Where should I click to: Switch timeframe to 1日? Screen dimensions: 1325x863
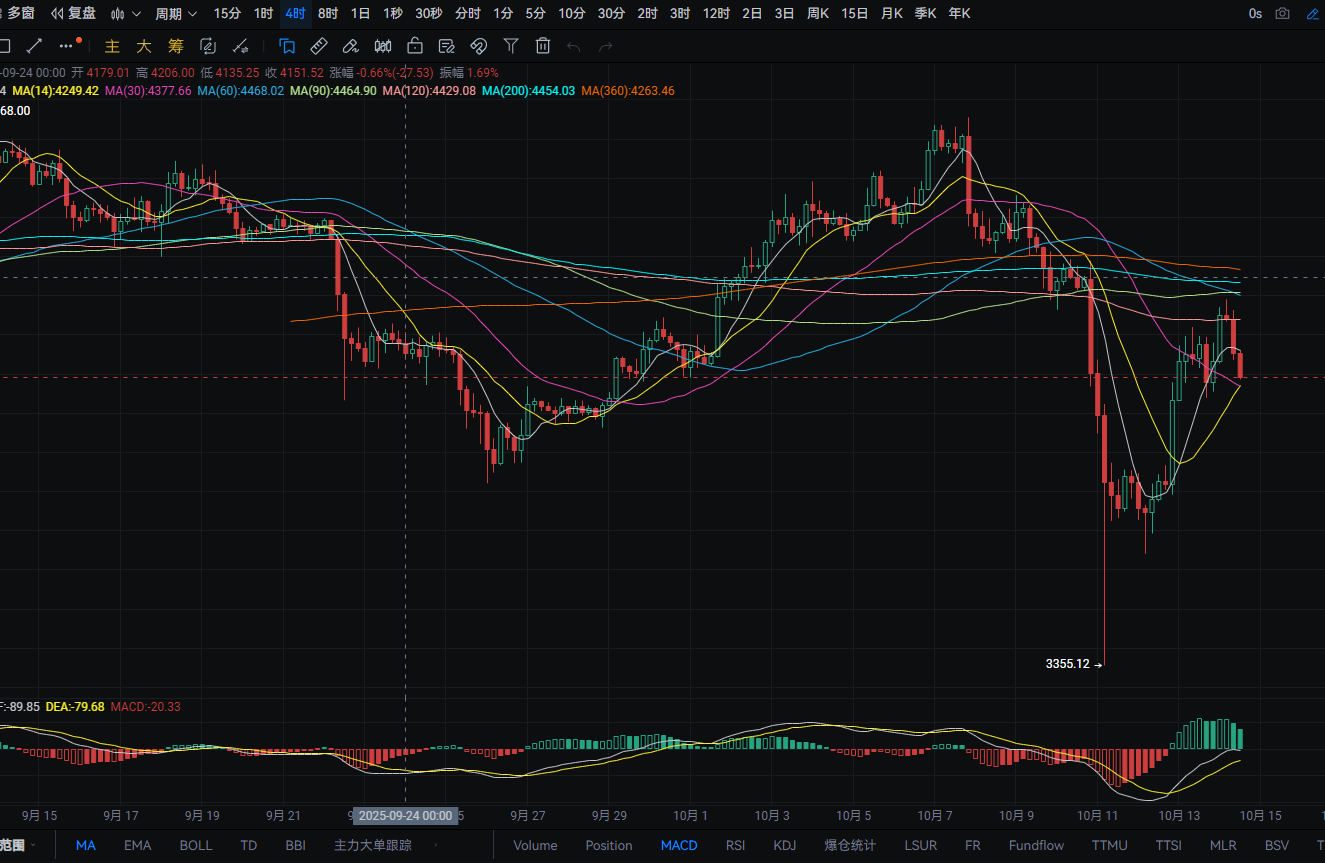360,14
